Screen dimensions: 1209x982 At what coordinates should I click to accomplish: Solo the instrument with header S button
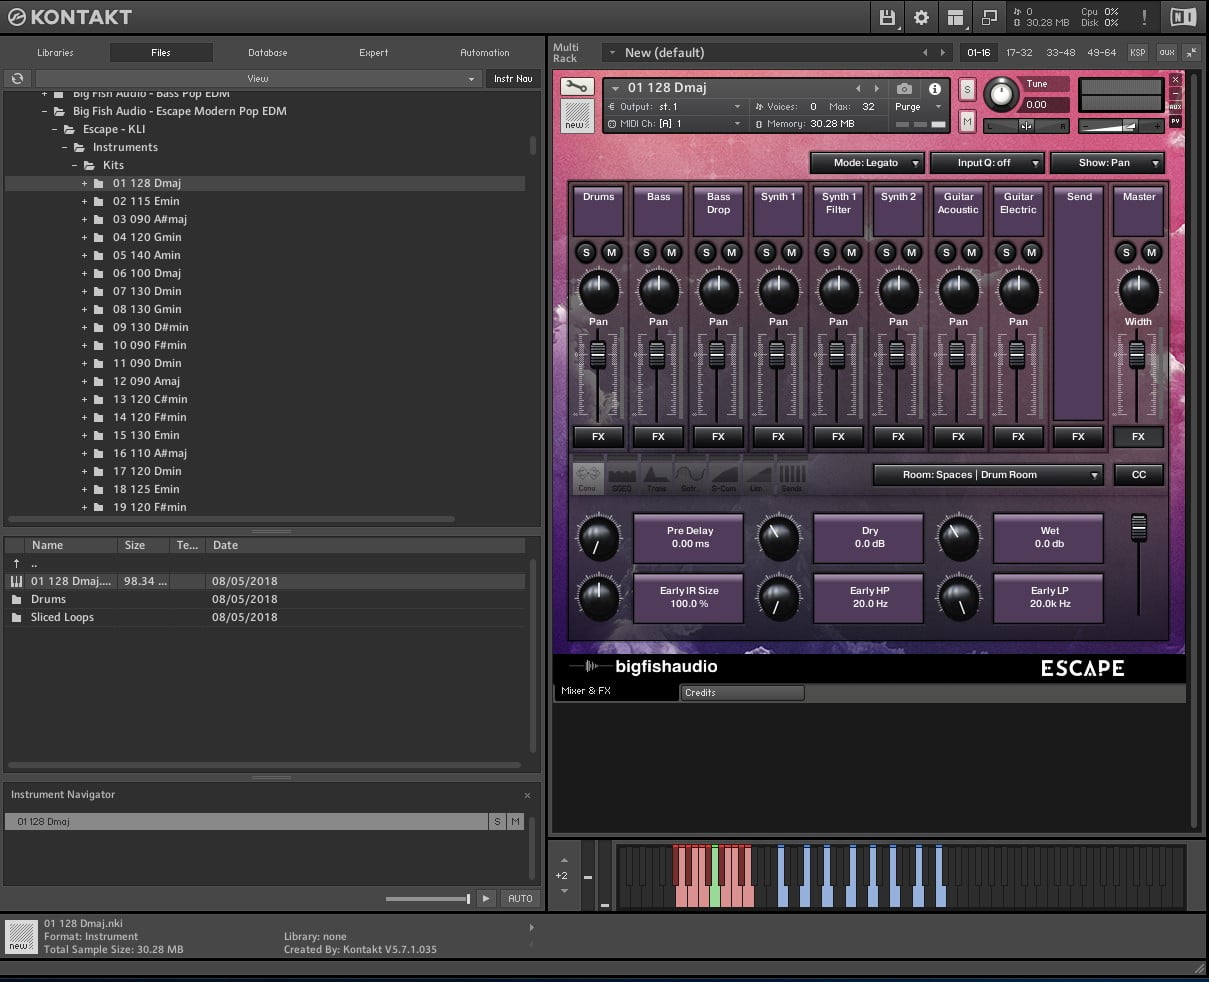pos(967,89)
